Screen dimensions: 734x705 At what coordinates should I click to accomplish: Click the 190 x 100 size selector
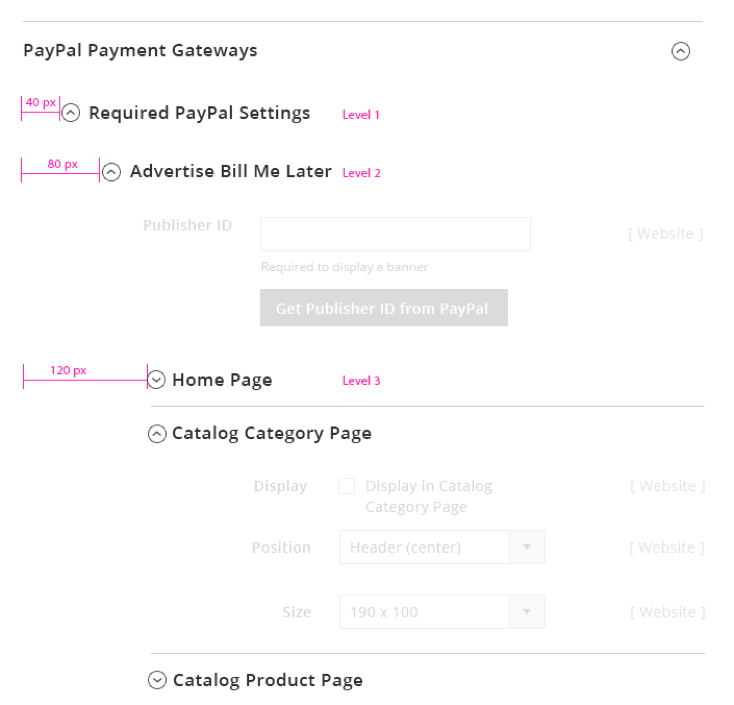[424, 612]
